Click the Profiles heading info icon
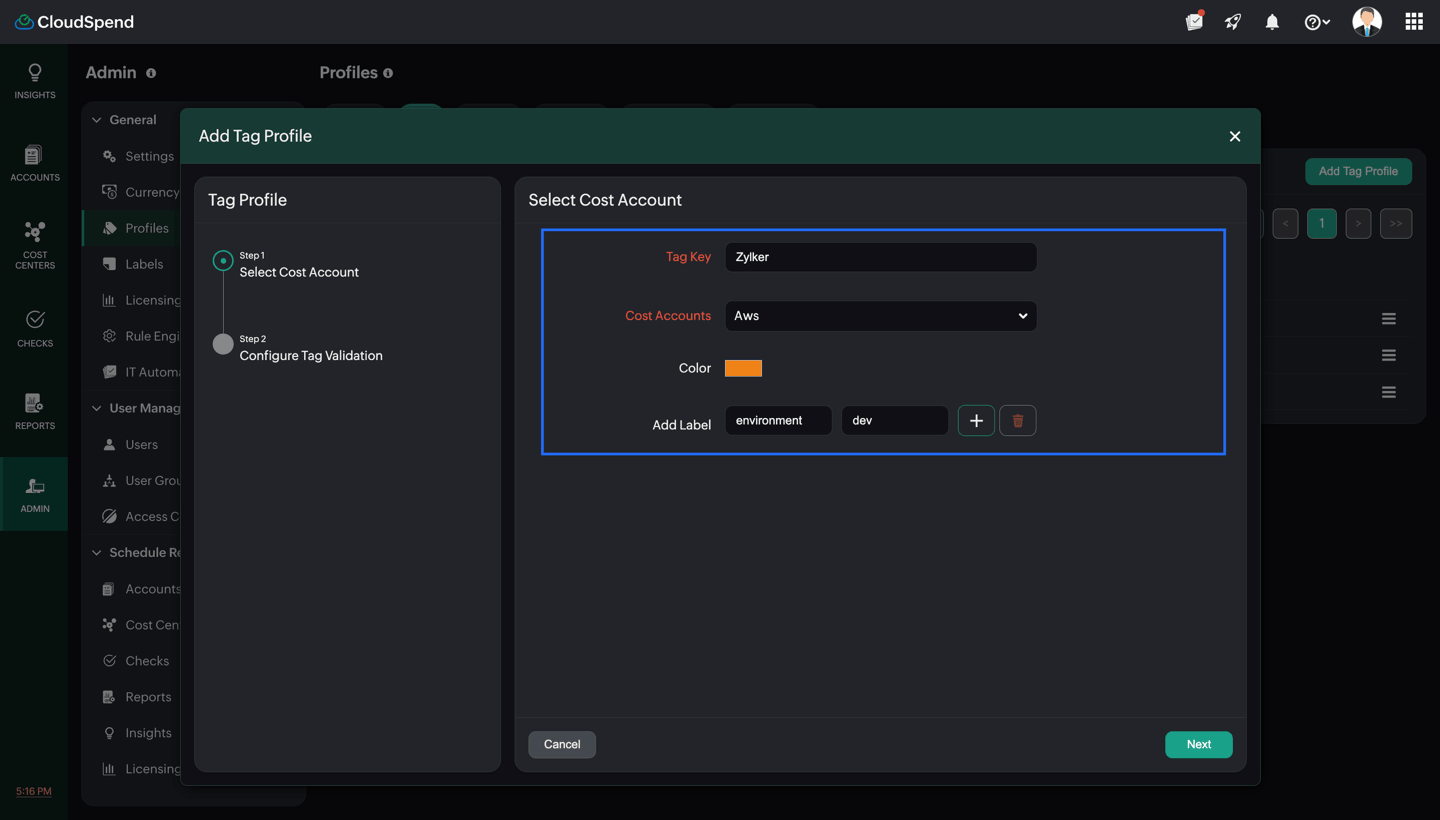1440x820 pixels. (x=388, y=73)
